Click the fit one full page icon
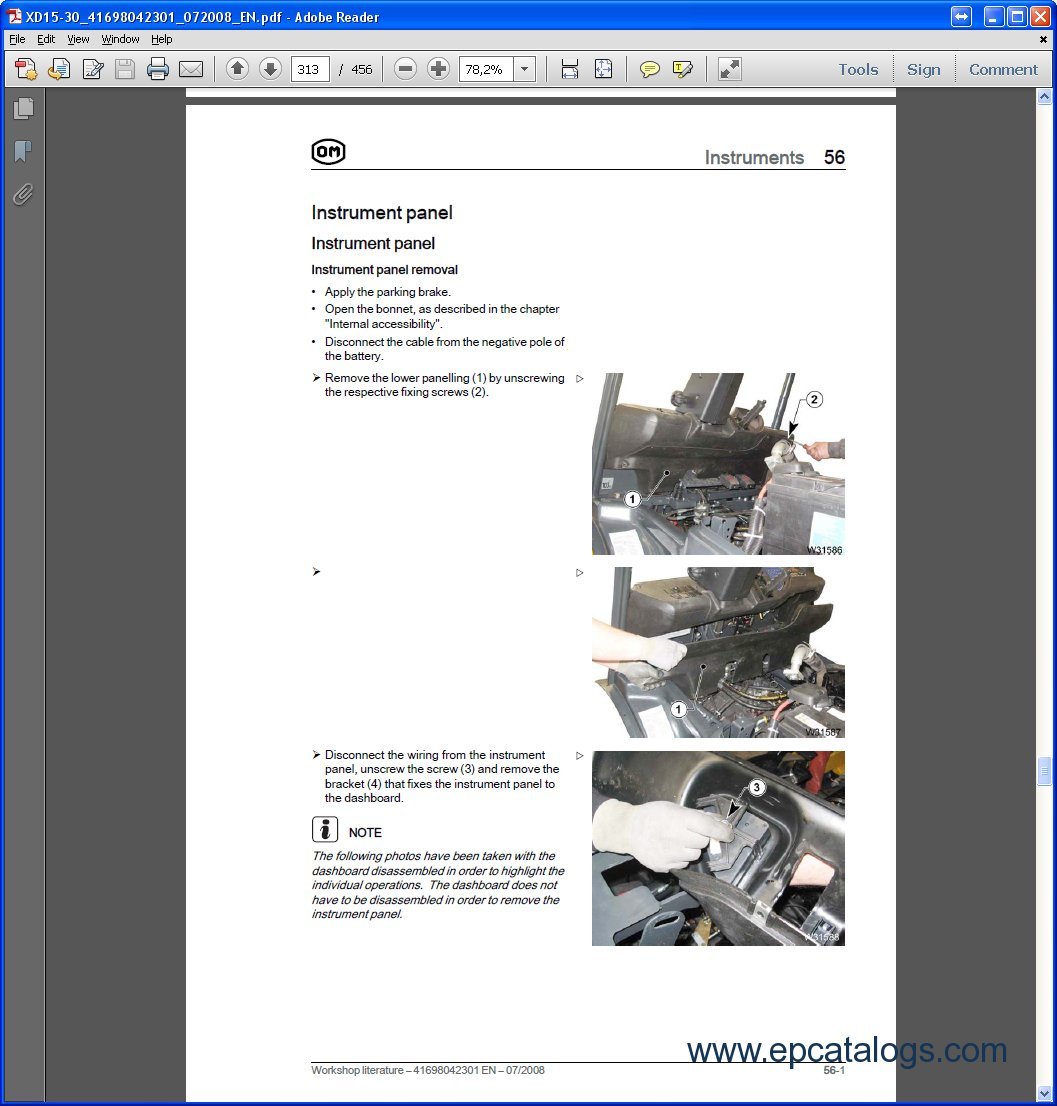The height and width of the screenshot is (1106, 1057). [604, 69]
